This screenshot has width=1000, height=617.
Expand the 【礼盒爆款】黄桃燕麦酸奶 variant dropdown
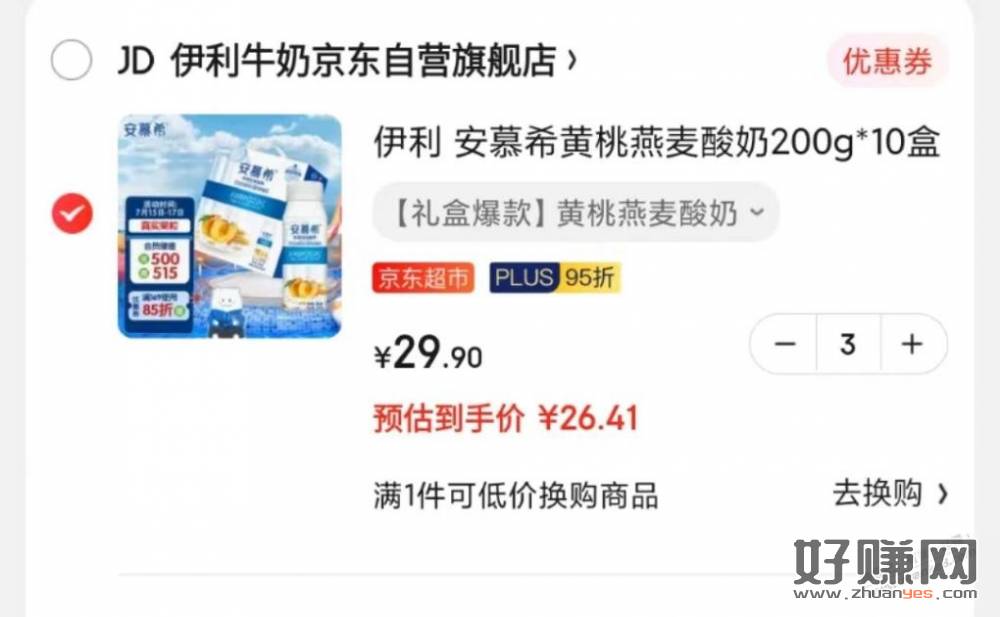click(x=575, y=212)
